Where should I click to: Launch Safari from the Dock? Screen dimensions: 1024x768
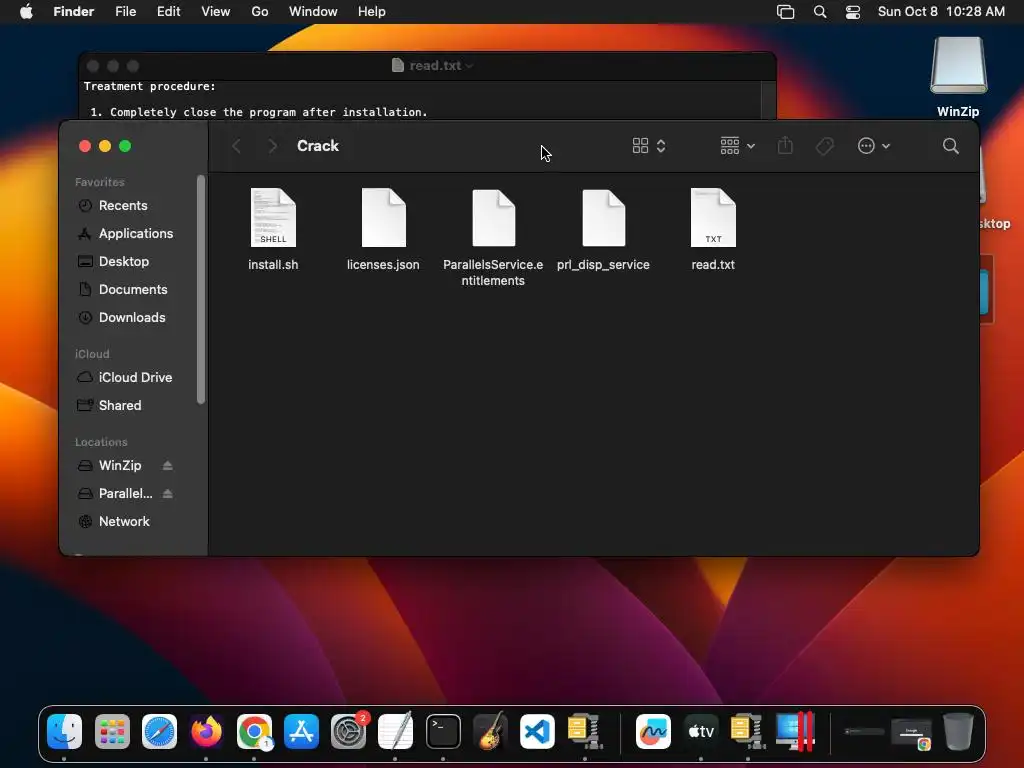159,731
